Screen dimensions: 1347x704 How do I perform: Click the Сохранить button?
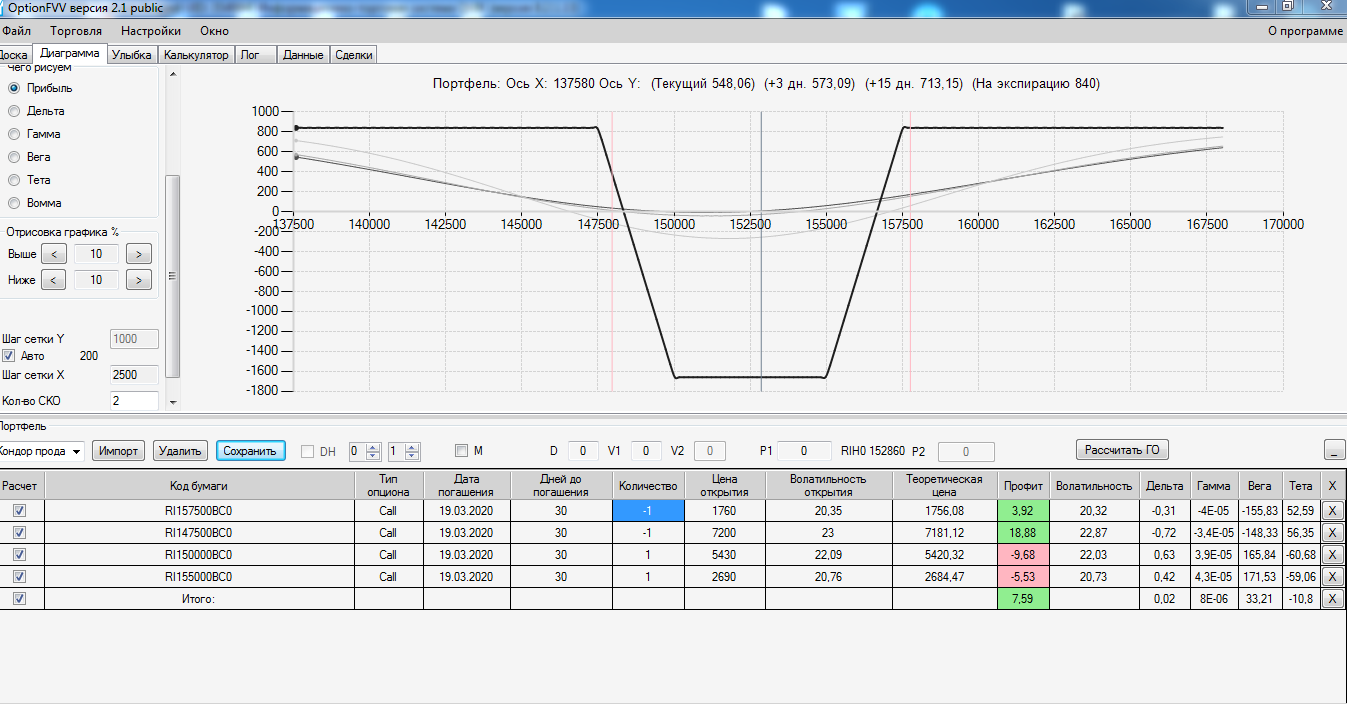[x=250, y=451]
